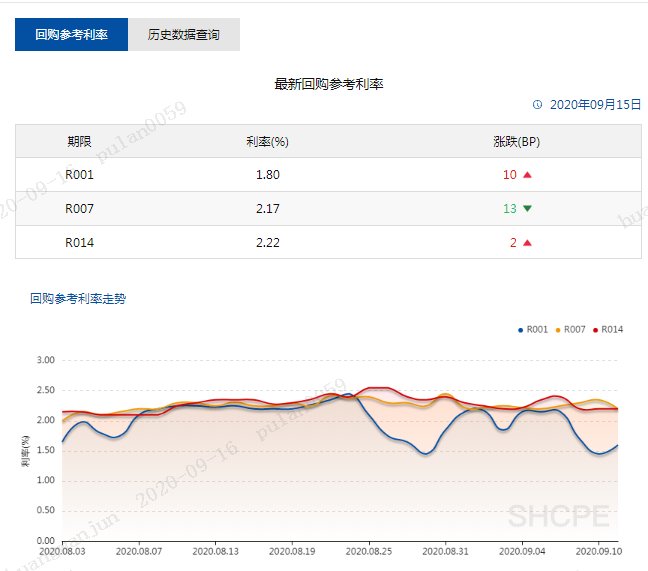Viewport: 648px width, 571px height.
Task: Select the R001 term cell
Action: click(x=79, y=175)
